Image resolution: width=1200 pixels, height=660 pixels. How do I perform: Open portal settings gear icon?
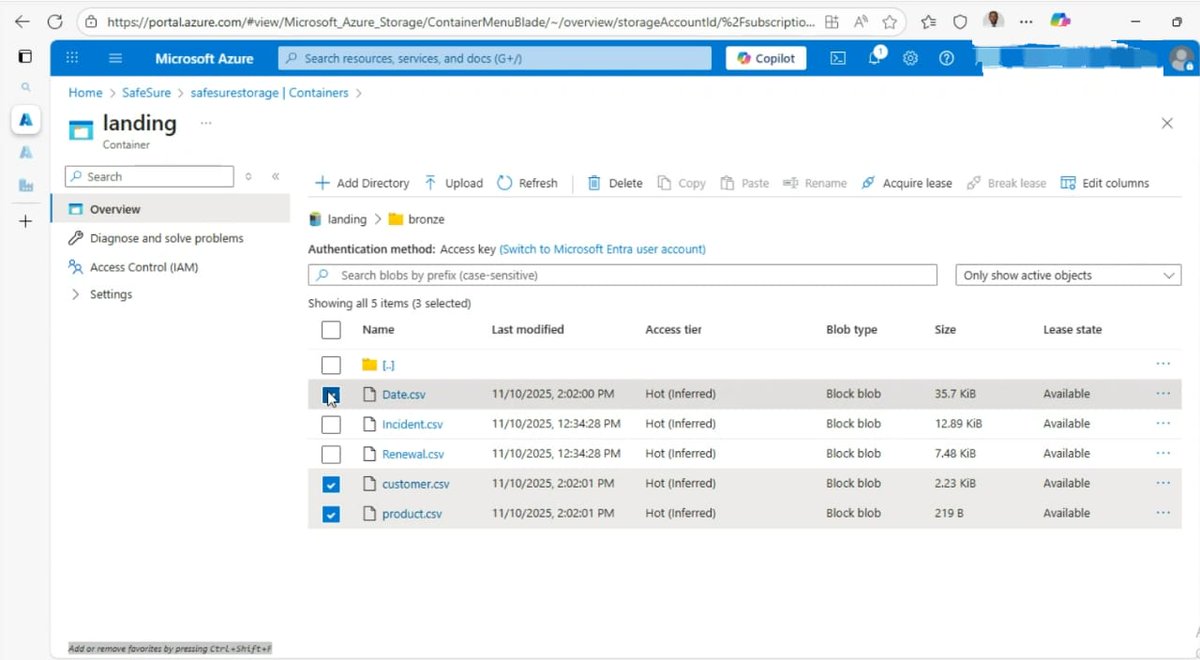(910, 58)
